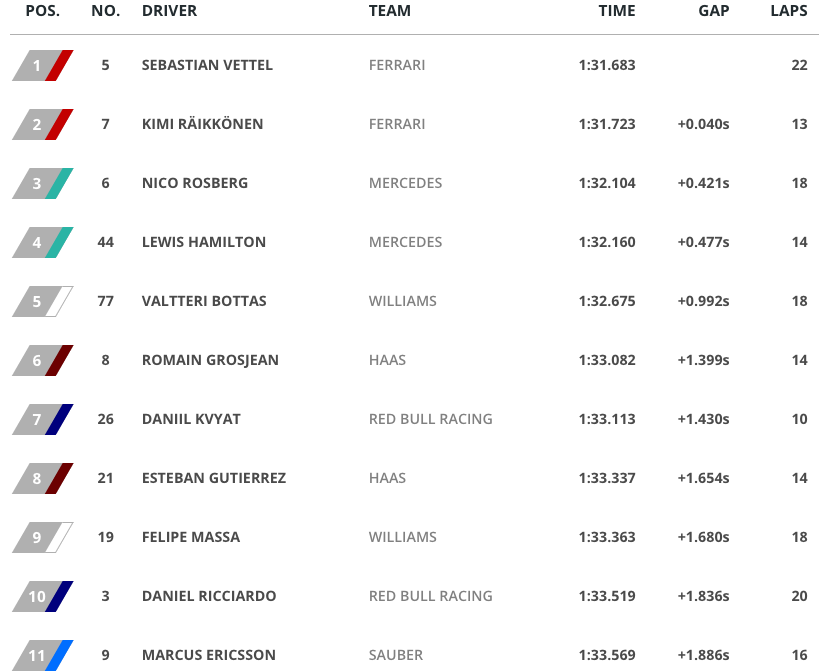Open Sebastian Vettel's driver name

tap(207, 65)
